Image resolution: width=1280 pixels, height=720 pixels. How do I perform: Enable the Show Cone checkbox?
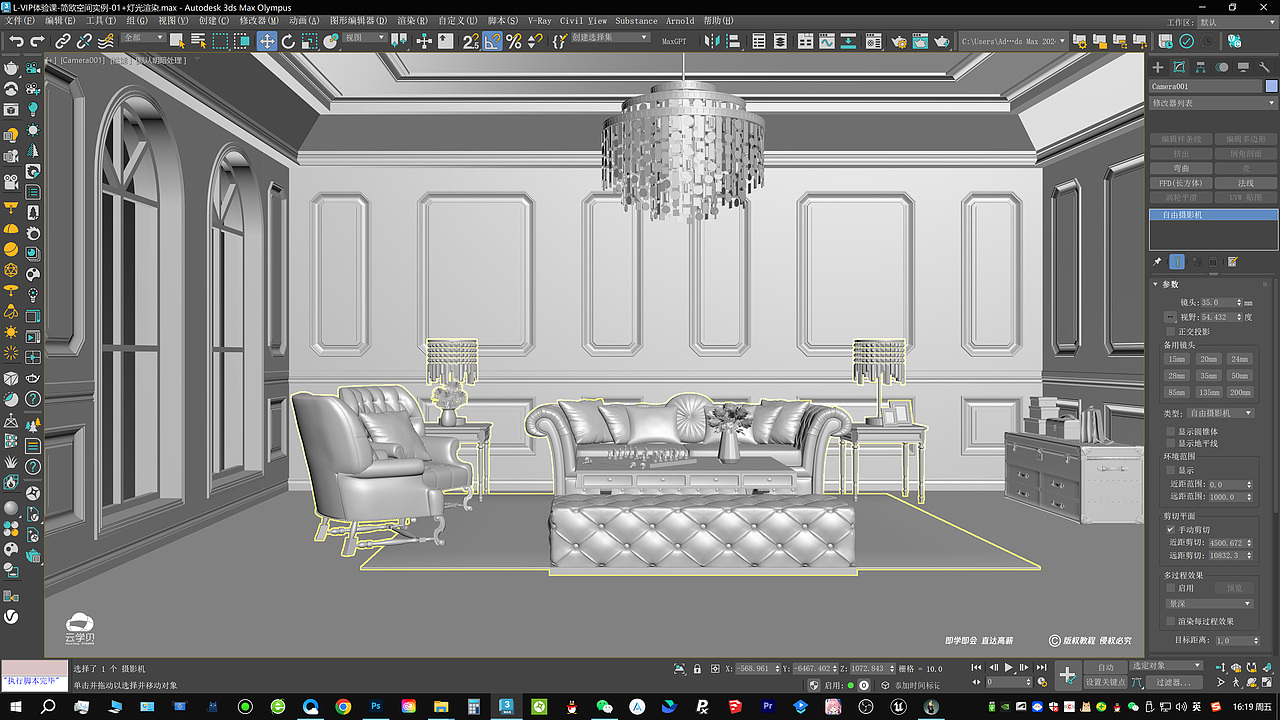pyautogui.click(x=1171, y=431)
